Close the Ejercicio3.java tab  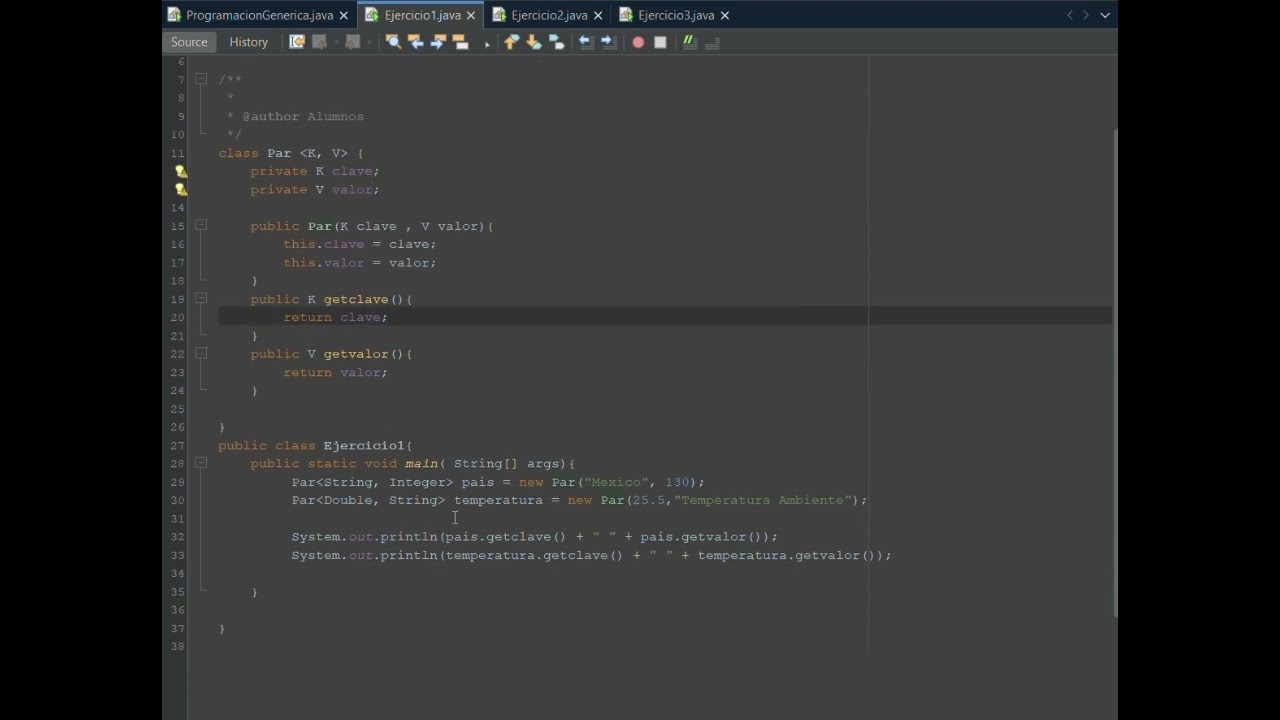pos(725,15)
